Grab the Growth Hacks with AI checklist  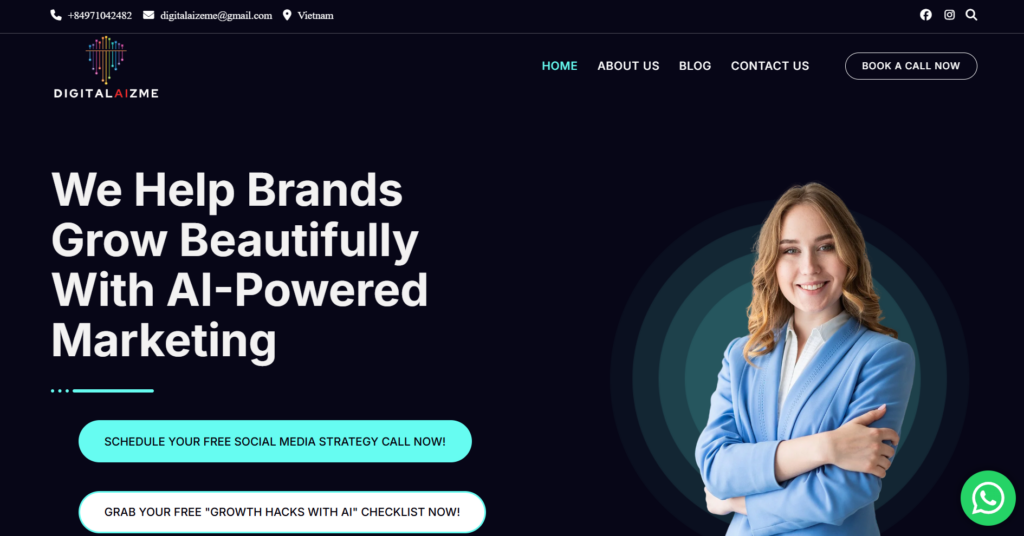[282, 512]
